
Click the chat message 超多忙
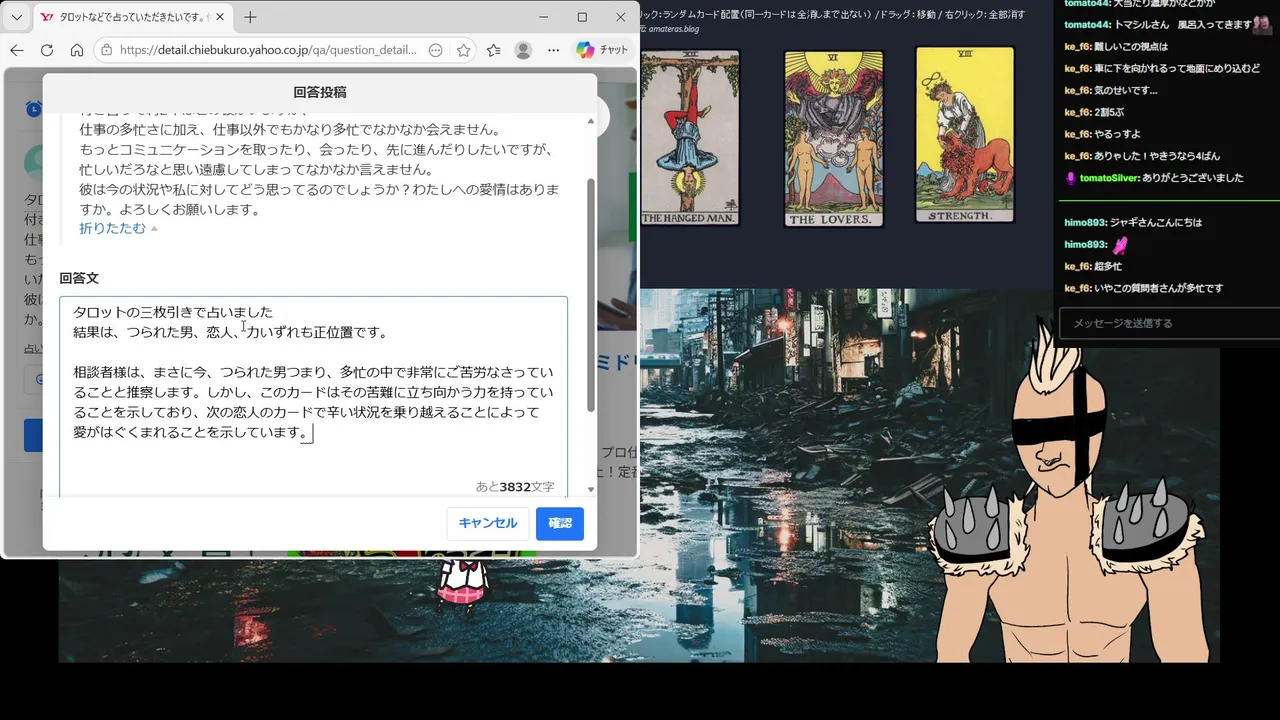pyautogui.click(x=1093, y=266)
